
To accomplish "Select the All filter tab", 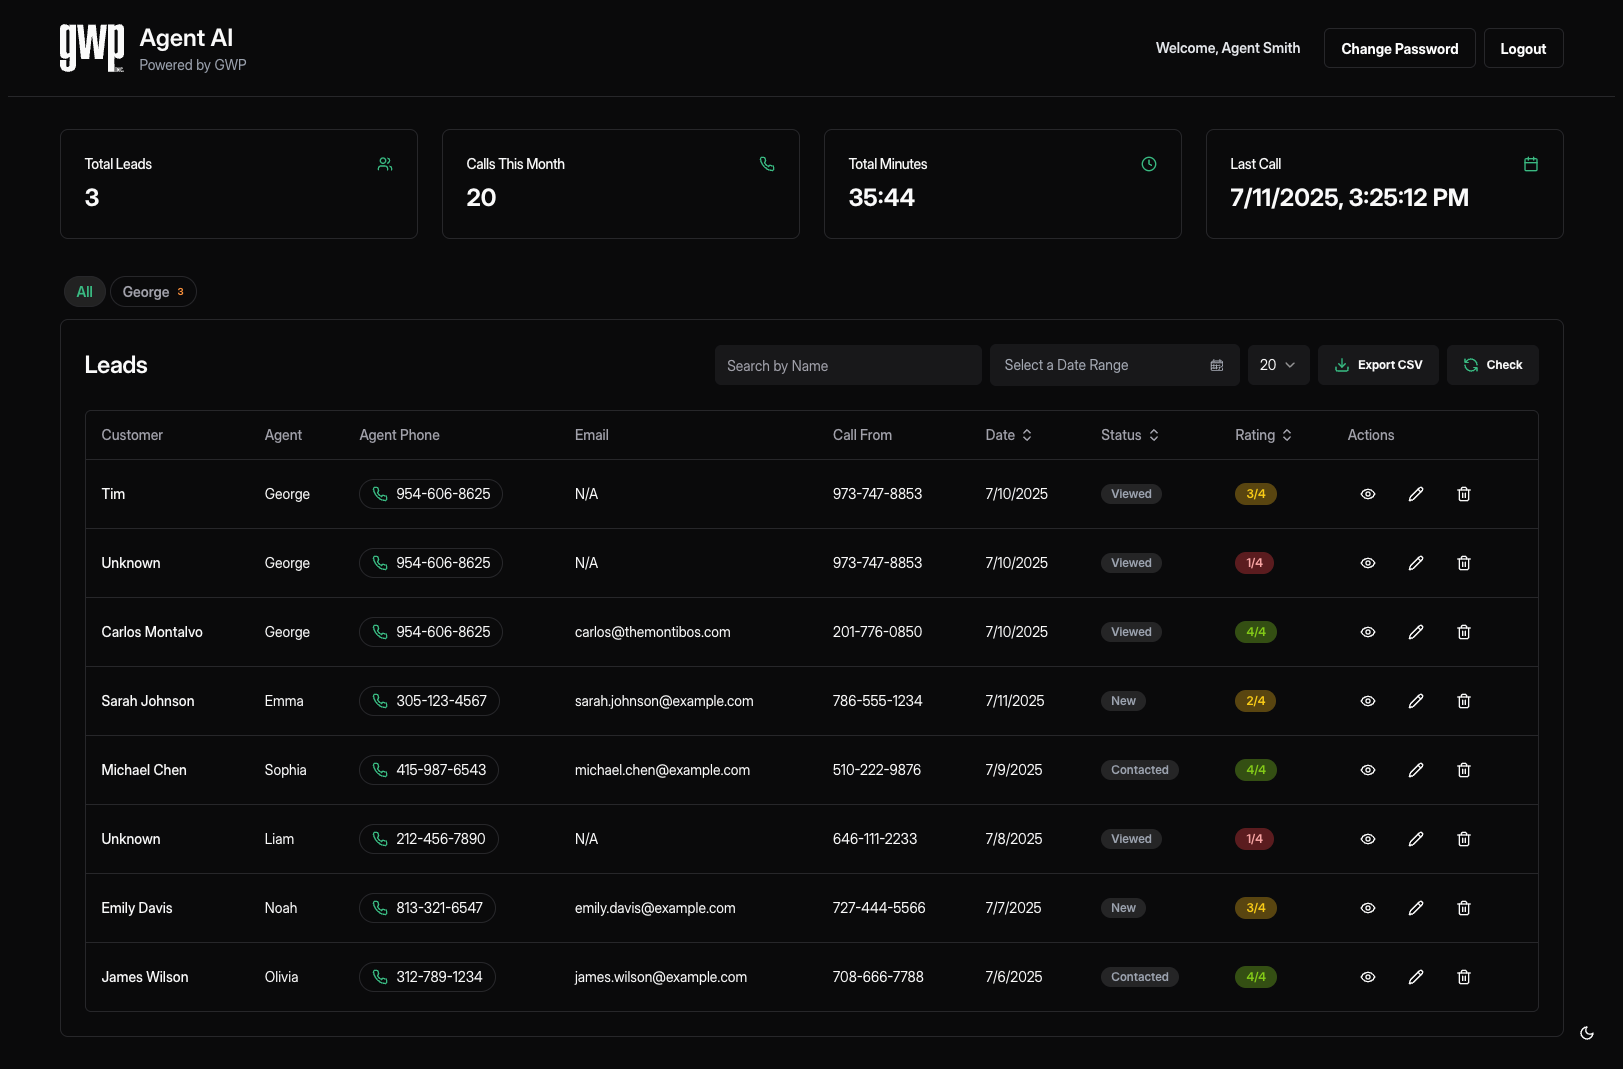I will pyautogui.click(x=84, y=292).
